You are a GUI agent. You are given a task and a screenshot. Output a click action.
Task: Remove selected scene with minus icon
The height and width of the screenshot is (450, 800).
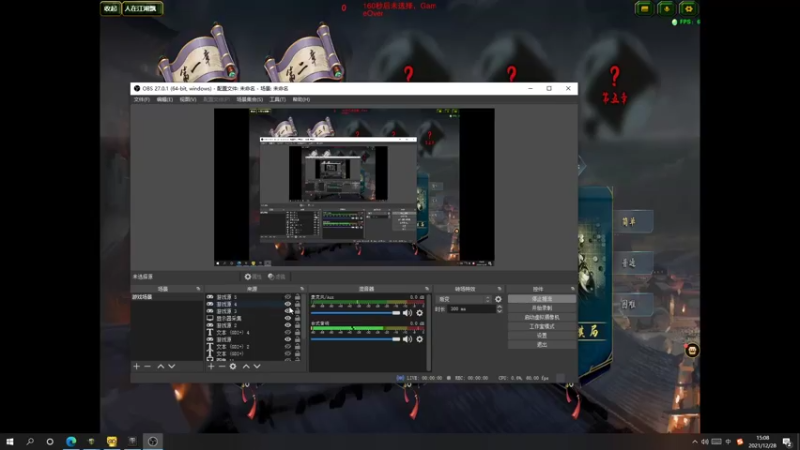(147, 366)
